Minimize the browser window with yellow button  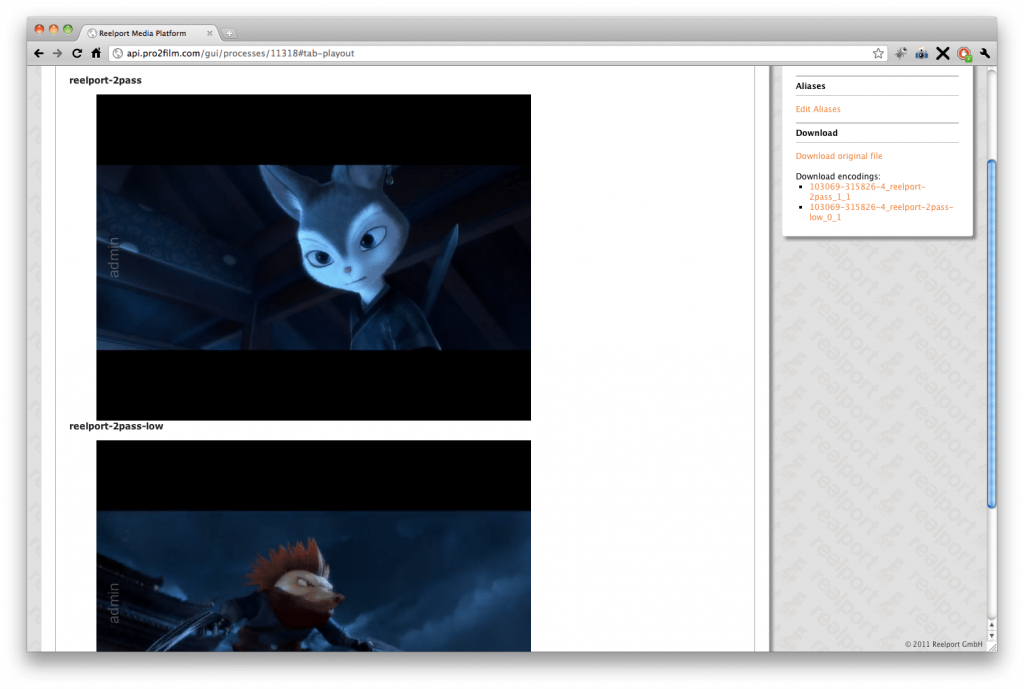54,29
